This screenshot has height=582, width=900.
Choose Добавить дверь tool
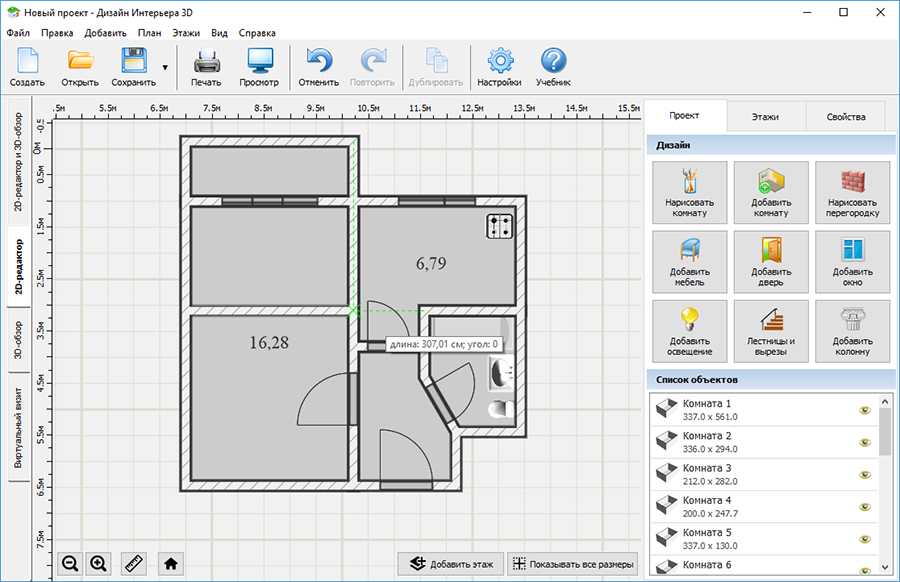click(771, 262)
